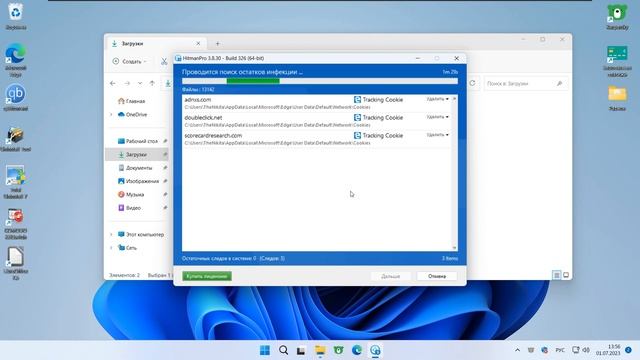Image resolution: width=640 pixels, height=360 pixels.
Task: Show hidden tray icons chevron
Action: point(517,350)
